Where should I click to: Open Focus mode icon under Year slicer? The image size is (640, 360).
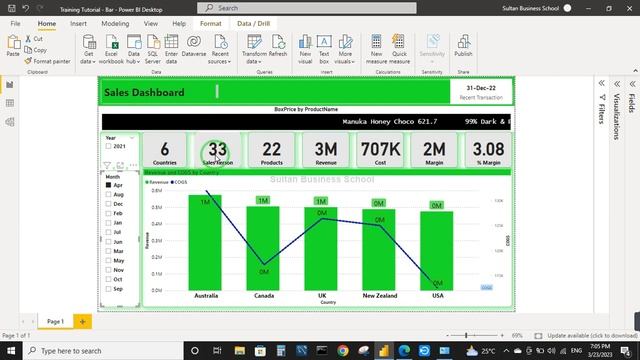click(x=120, y=165)
